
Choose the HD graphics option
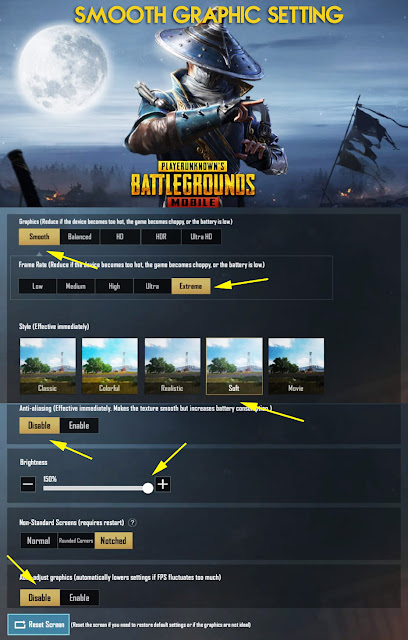(120, 236)
